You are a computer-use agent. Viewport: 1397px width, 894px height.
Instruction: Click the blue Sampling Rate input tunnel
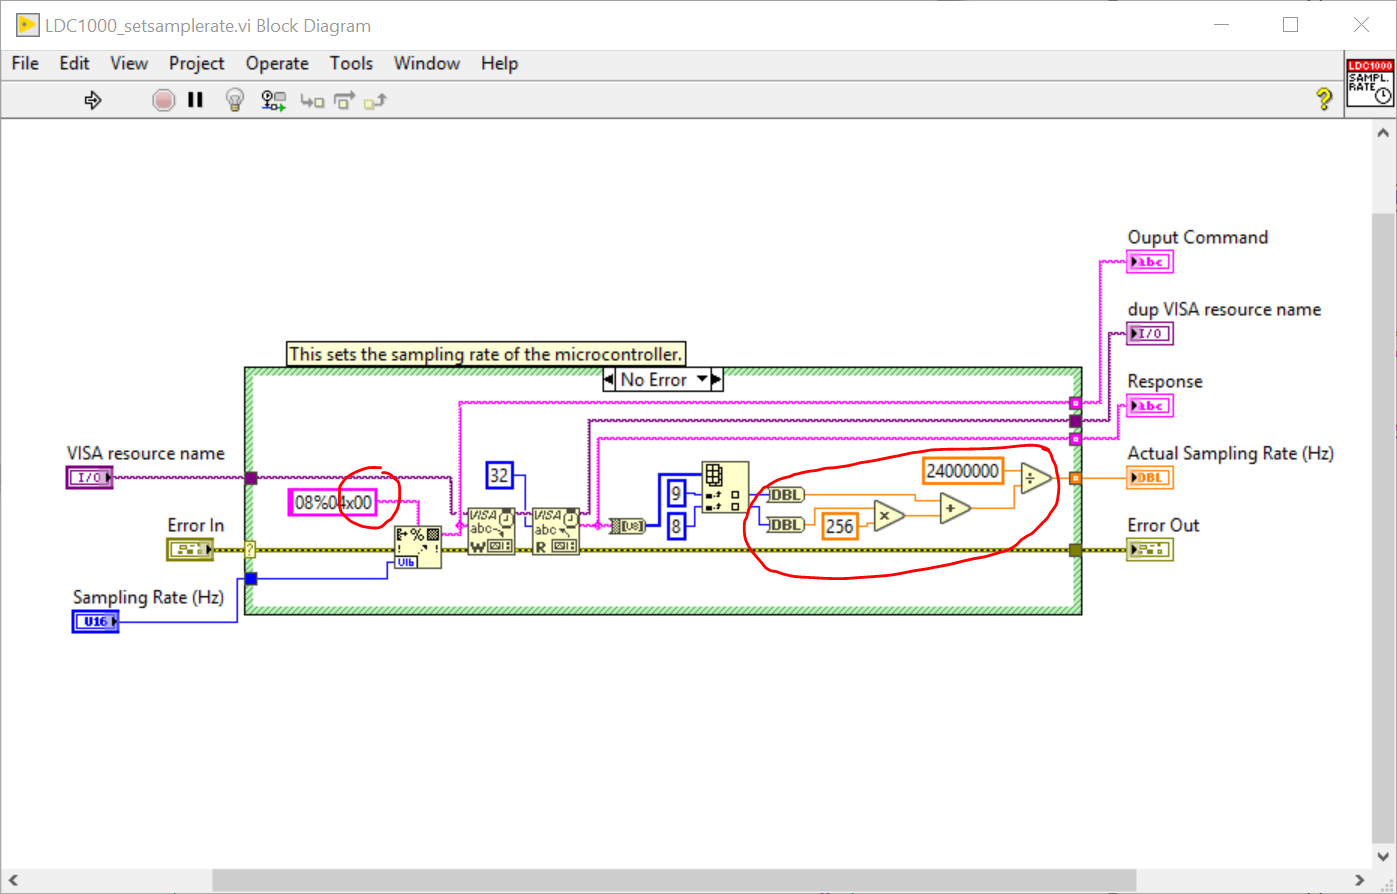(251, 578)
